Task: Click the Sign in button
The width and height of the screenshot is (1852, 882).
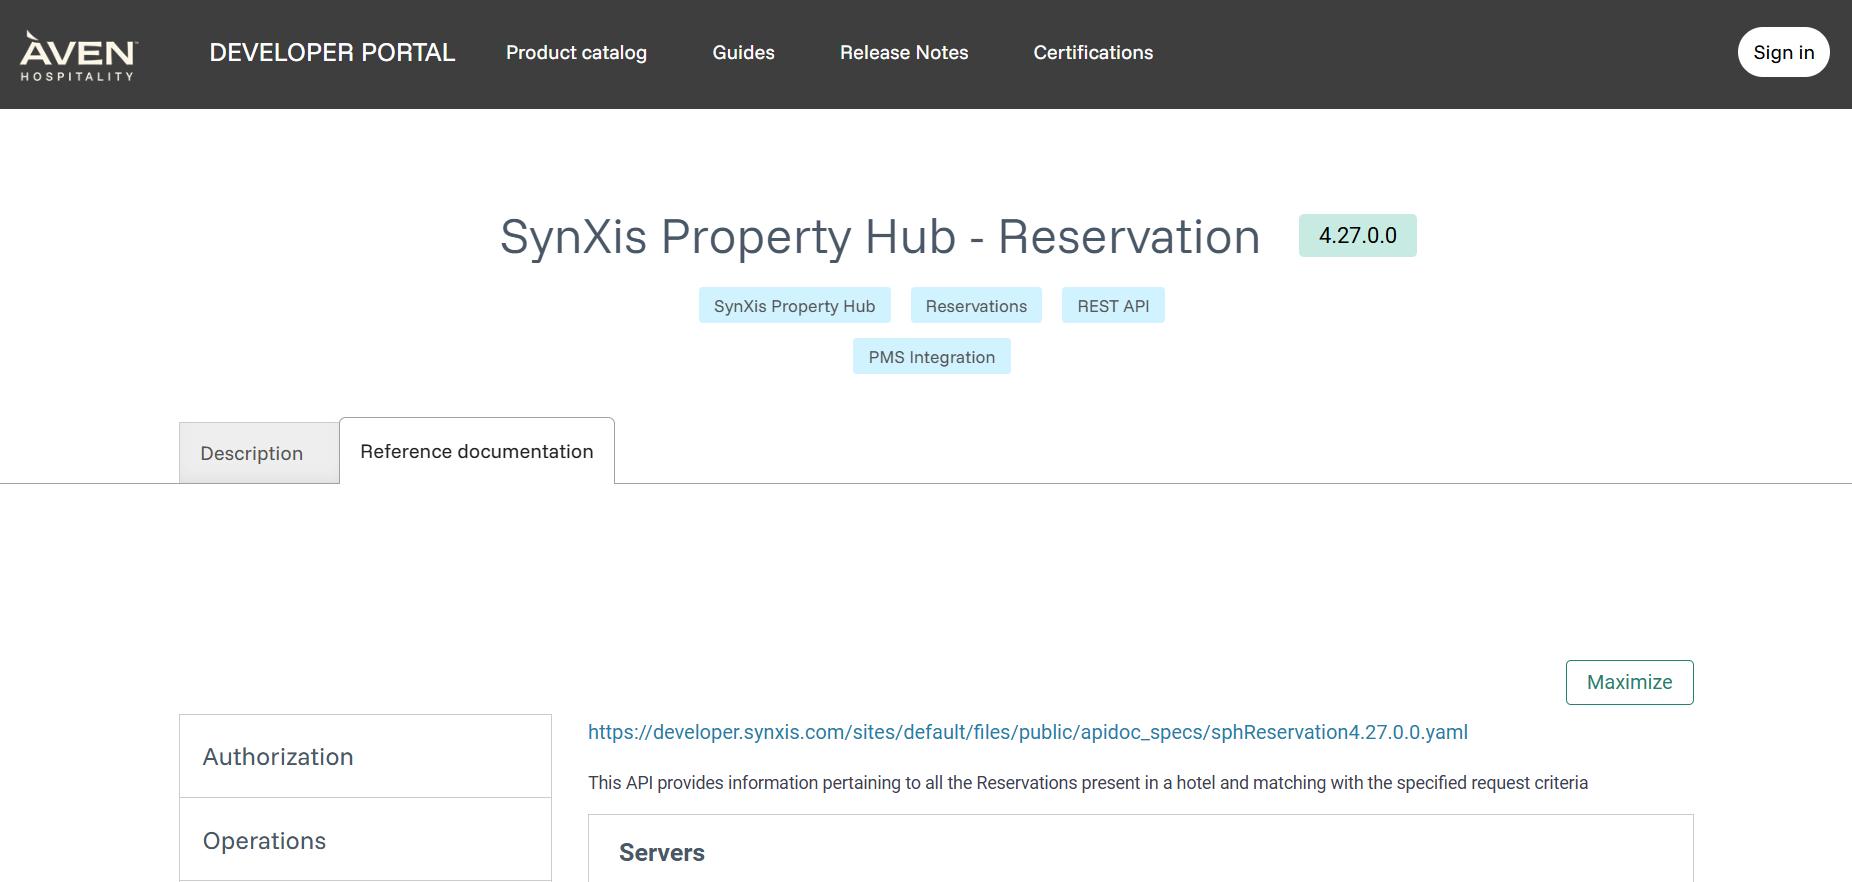Action: click(1783, 52)
